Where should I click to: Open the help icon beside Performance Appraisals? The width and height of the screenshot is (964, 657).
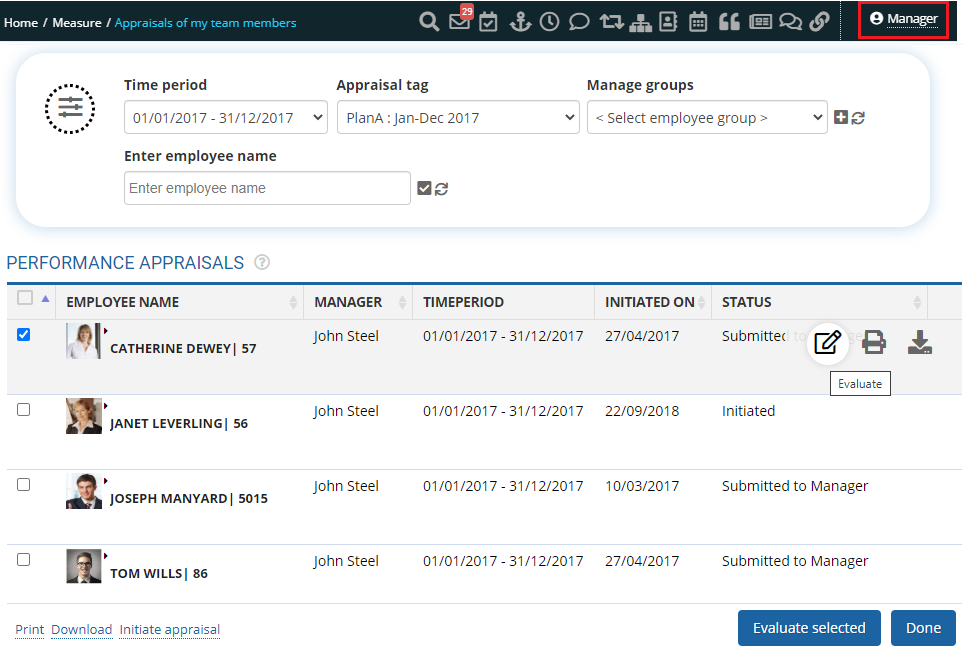(261, 262)
